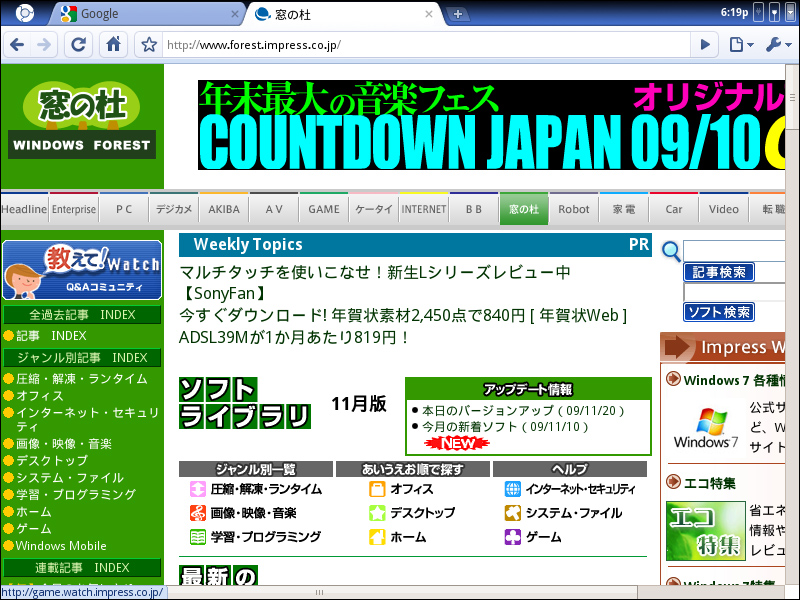Open the AV nav tab

pos(274,209)
